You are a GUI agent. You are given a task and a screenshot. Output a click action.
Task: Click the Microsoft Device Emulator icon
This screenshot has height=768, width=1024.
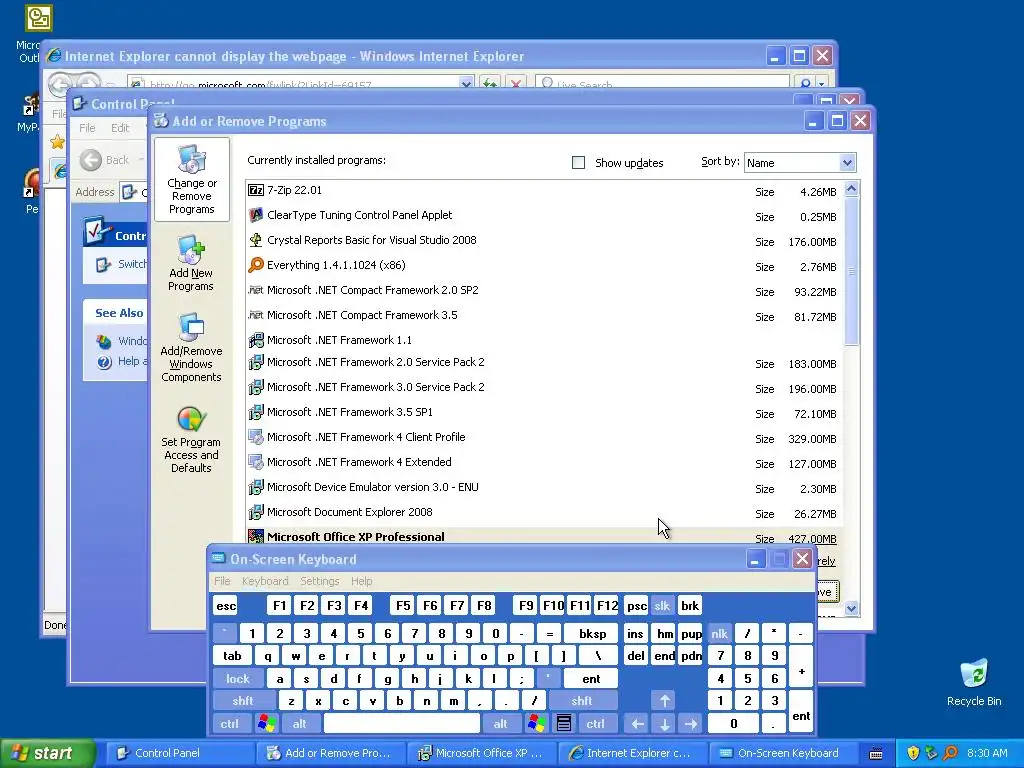click(255, 487)
